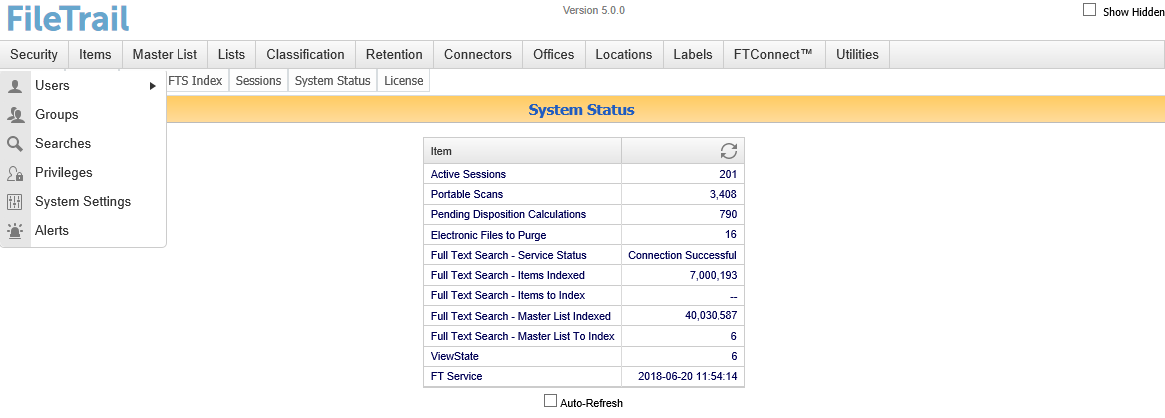
Task: Click the value 7,000,193 for Items Indexed
Action: pos(713,275)
